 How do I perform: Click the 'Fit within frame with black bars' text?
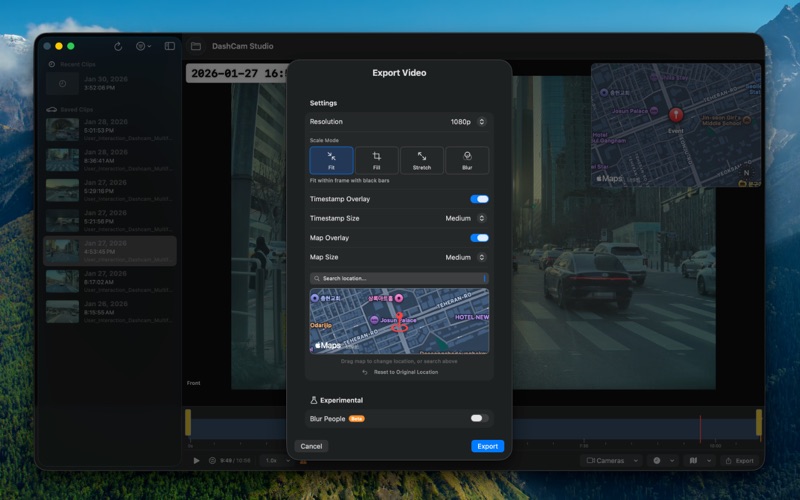click(349, 181)
